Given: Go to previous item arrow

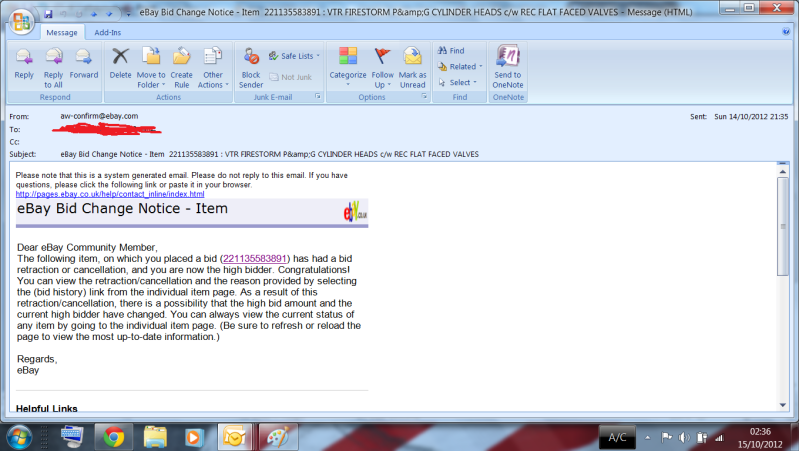Looking at the screenshot, I should [x=94, y=14].
